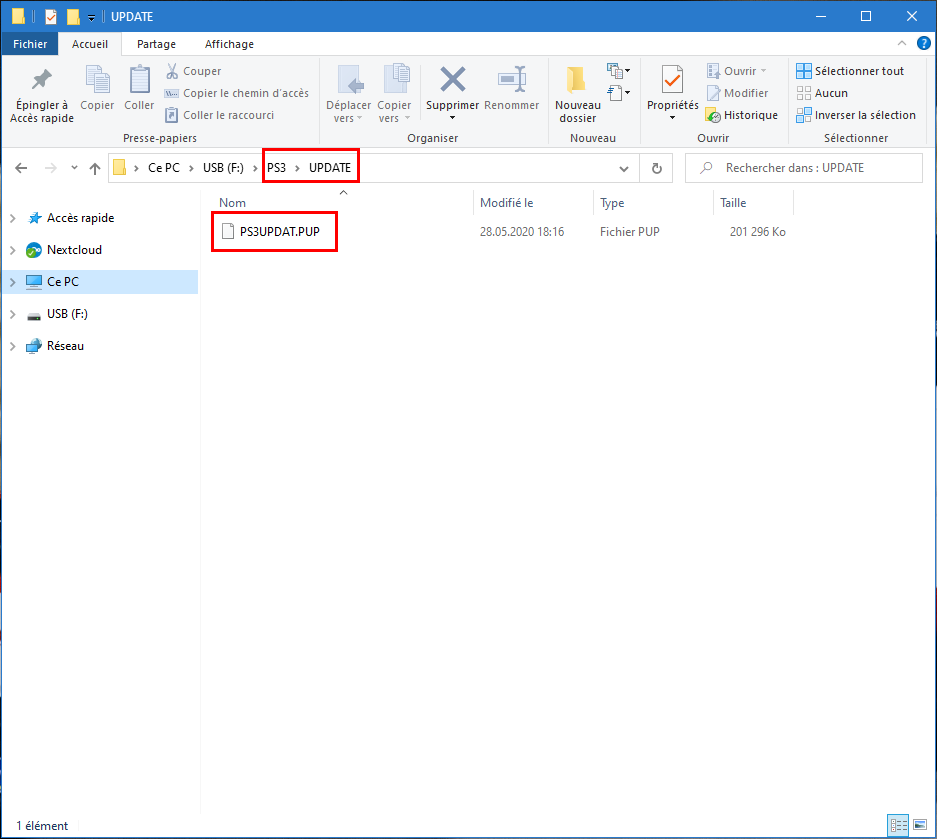The image size is (937, 839).
Task: Open address bar history dropdown
Action: coord(624,169)
